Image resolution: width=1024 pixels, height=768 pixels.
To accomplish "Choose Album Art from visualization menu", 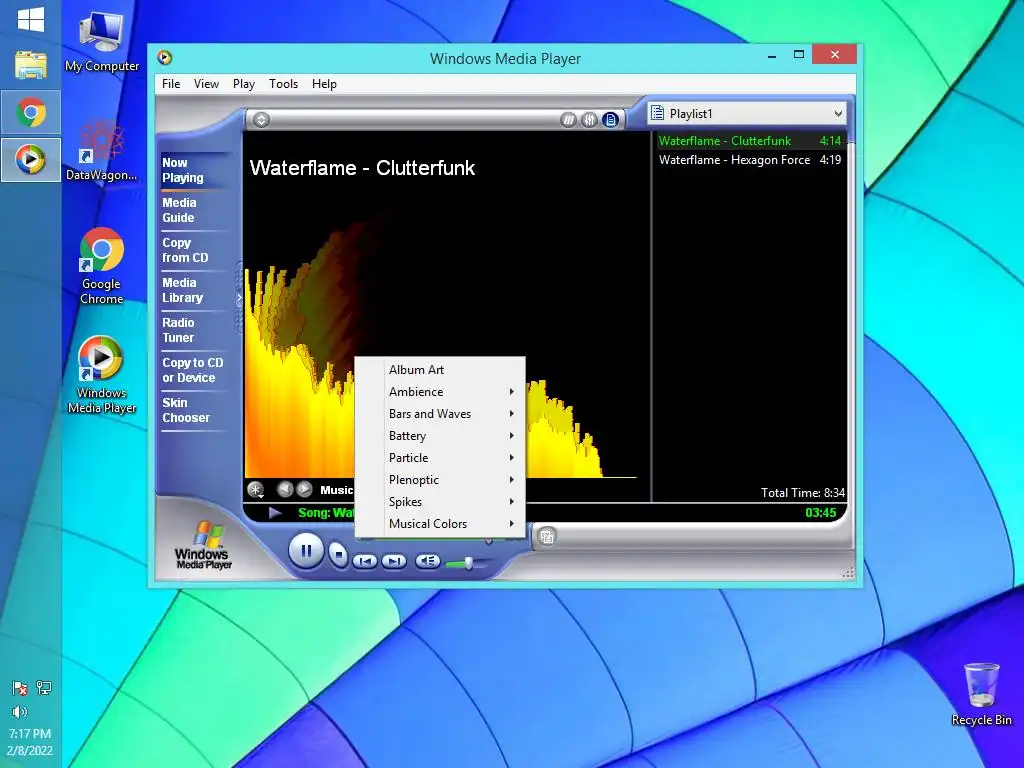I will 440,370.
